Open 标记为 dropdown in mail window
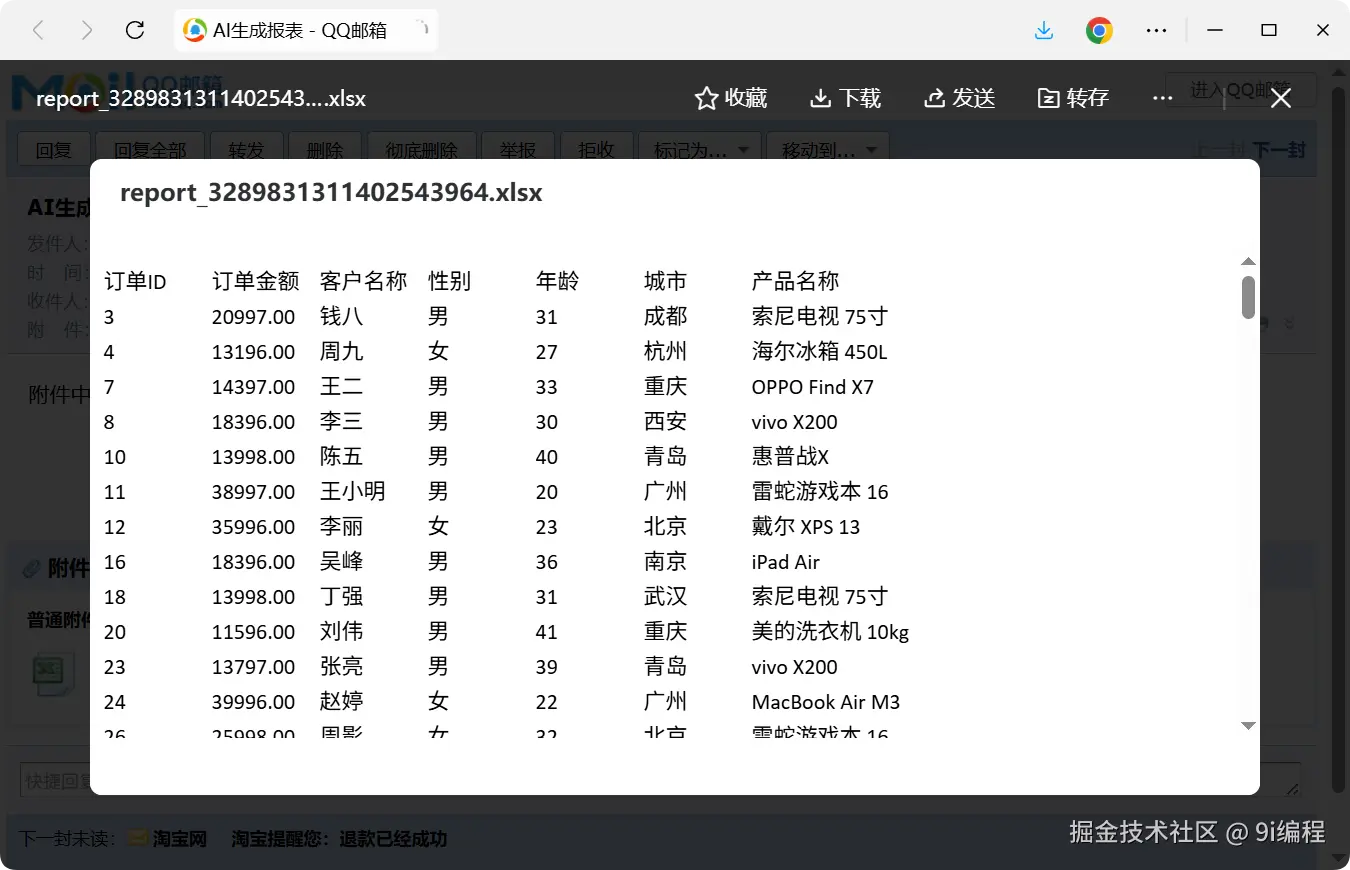Image resolution: width=1350 pixels, height=870 pixels. [700, 149]
